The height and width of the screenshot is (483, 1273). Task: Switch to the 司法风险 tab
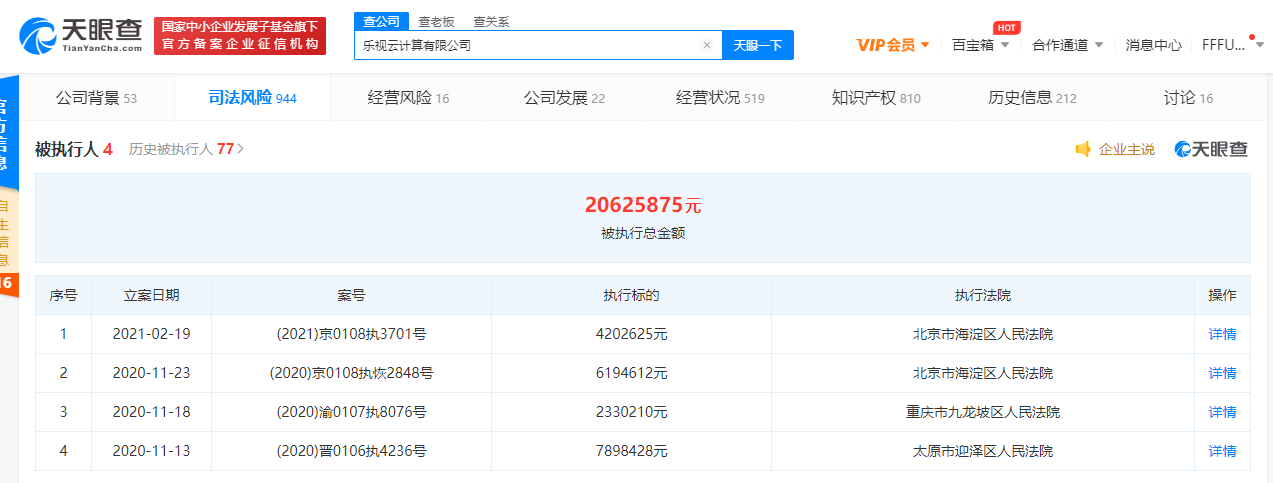tap(252, 98)
